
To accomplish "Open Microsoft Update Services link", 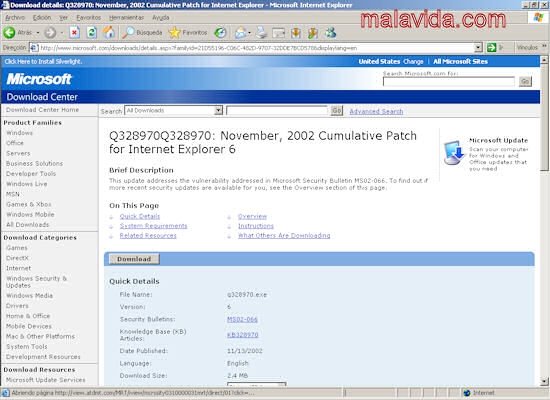I will pos(46,380).
